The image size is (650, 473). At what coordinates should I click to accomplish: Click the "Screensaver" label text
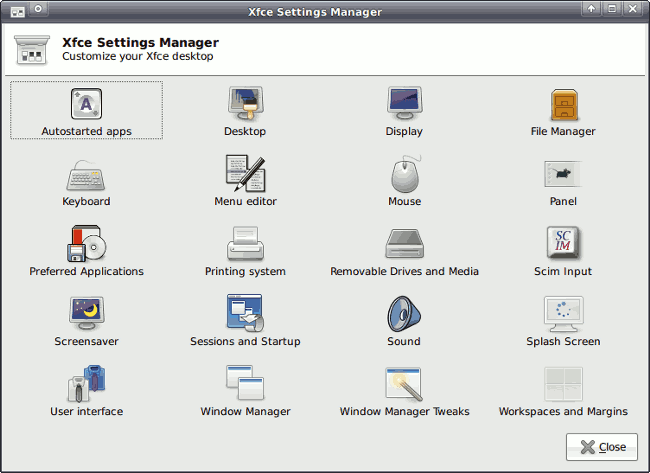[x=86, y=342]
